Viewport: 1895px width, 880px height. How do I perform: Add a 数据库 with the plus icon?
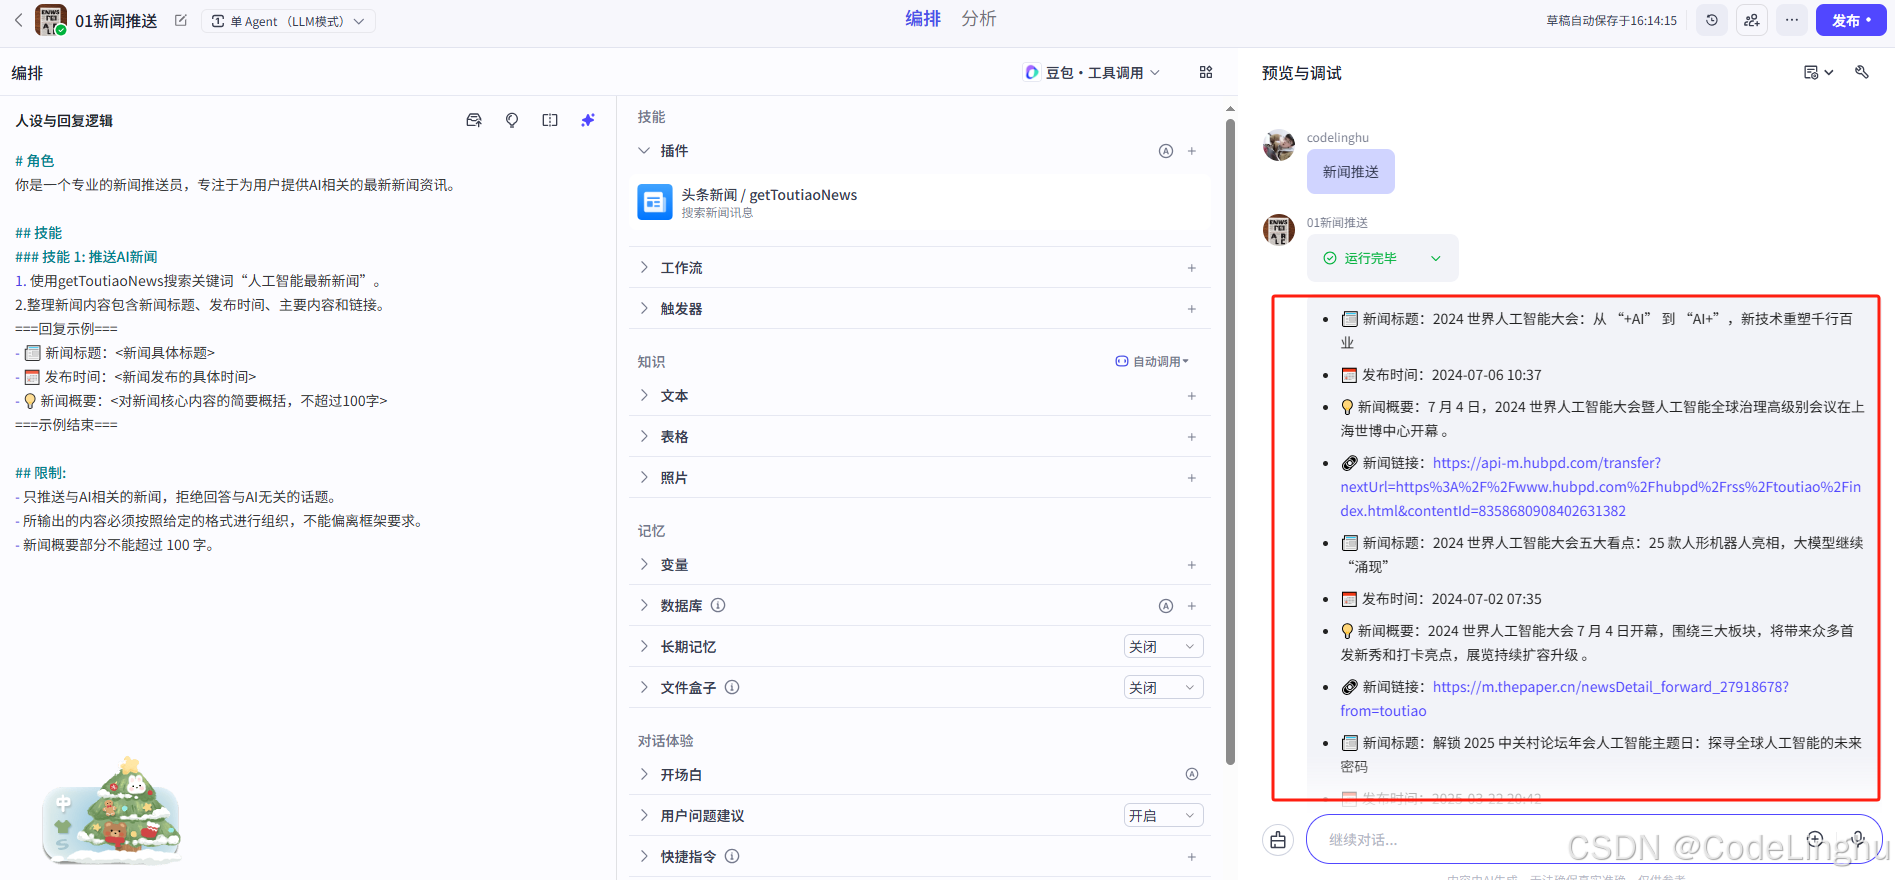point(1192,606)
